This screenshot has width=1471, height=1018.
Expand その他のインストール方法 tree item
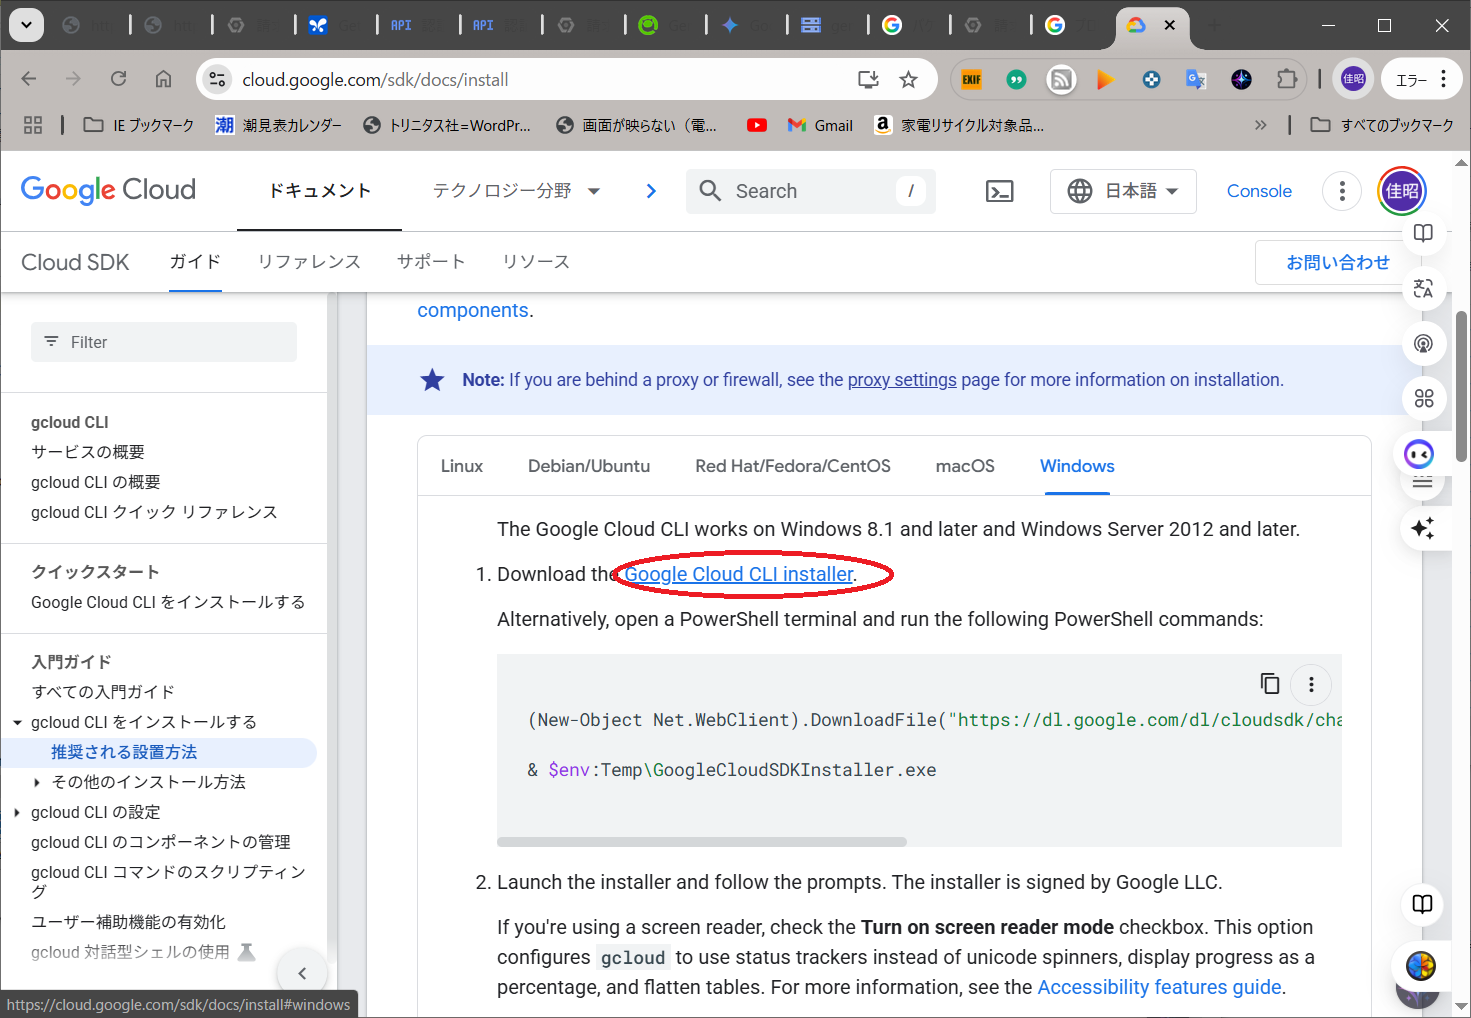click(37, 782)
